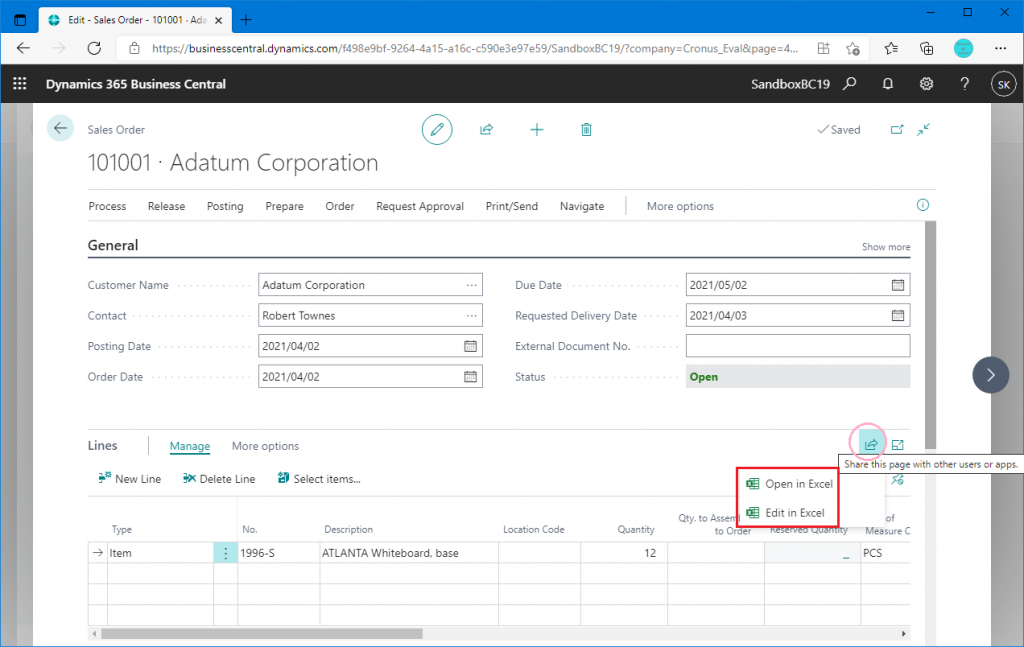Click the Customer Name field

pos(370,285)
